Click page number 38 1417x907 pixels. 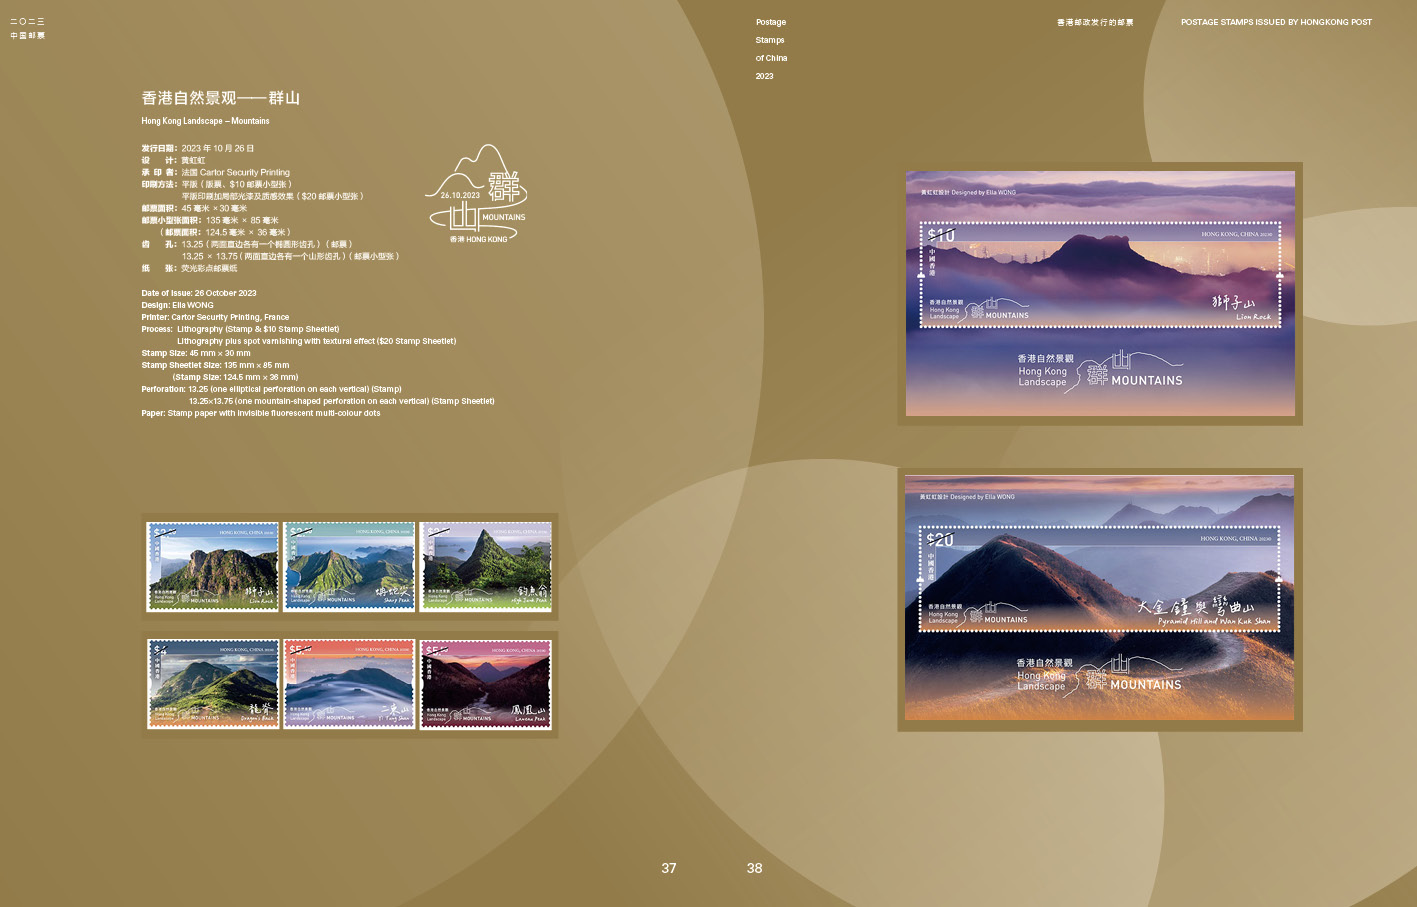(754, 868)
